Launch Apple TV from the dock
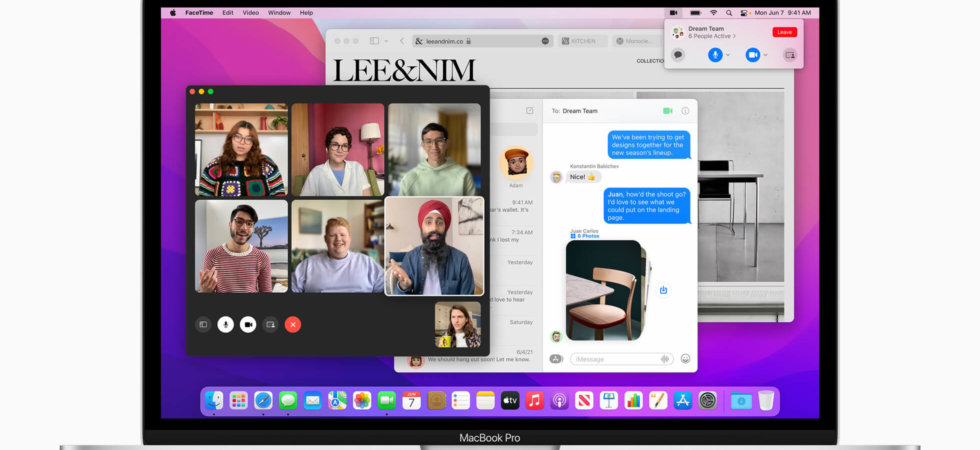 (x=510, y=400)
